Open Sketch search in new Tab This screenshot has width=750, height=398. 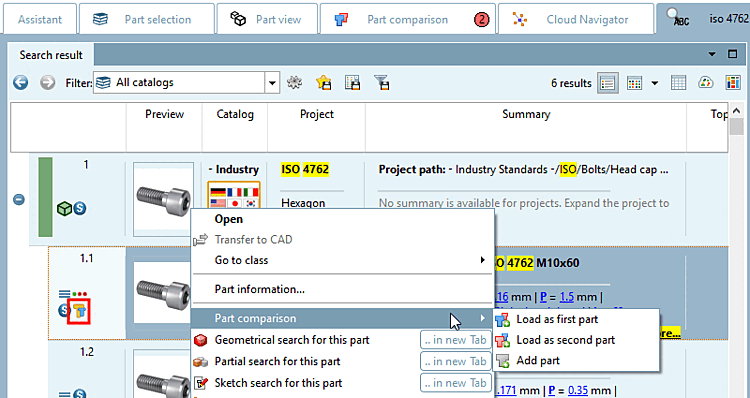[456, 383]
